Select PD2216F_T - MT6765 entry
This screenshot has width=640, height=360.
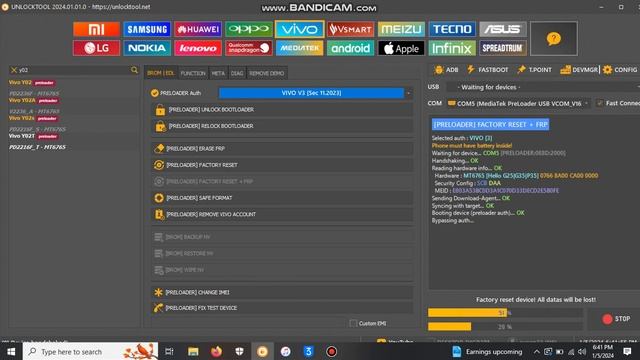click(37, 147)
